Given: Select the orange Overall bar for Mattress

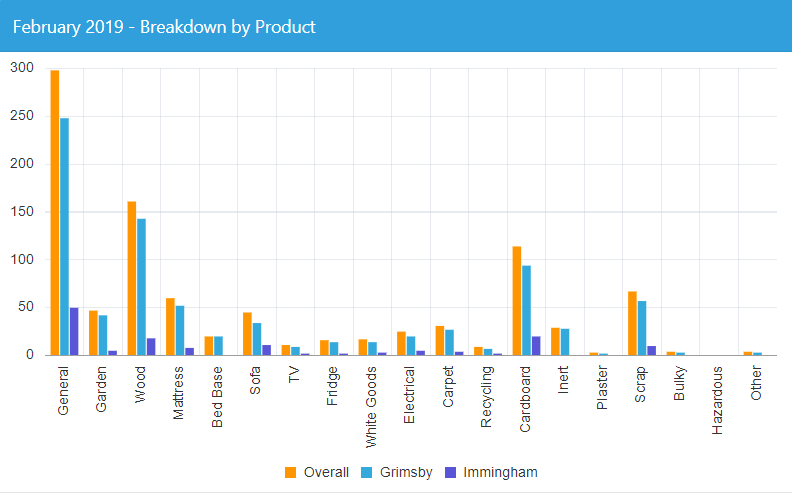Looking at the screenshot, I should tap(170, 326).
